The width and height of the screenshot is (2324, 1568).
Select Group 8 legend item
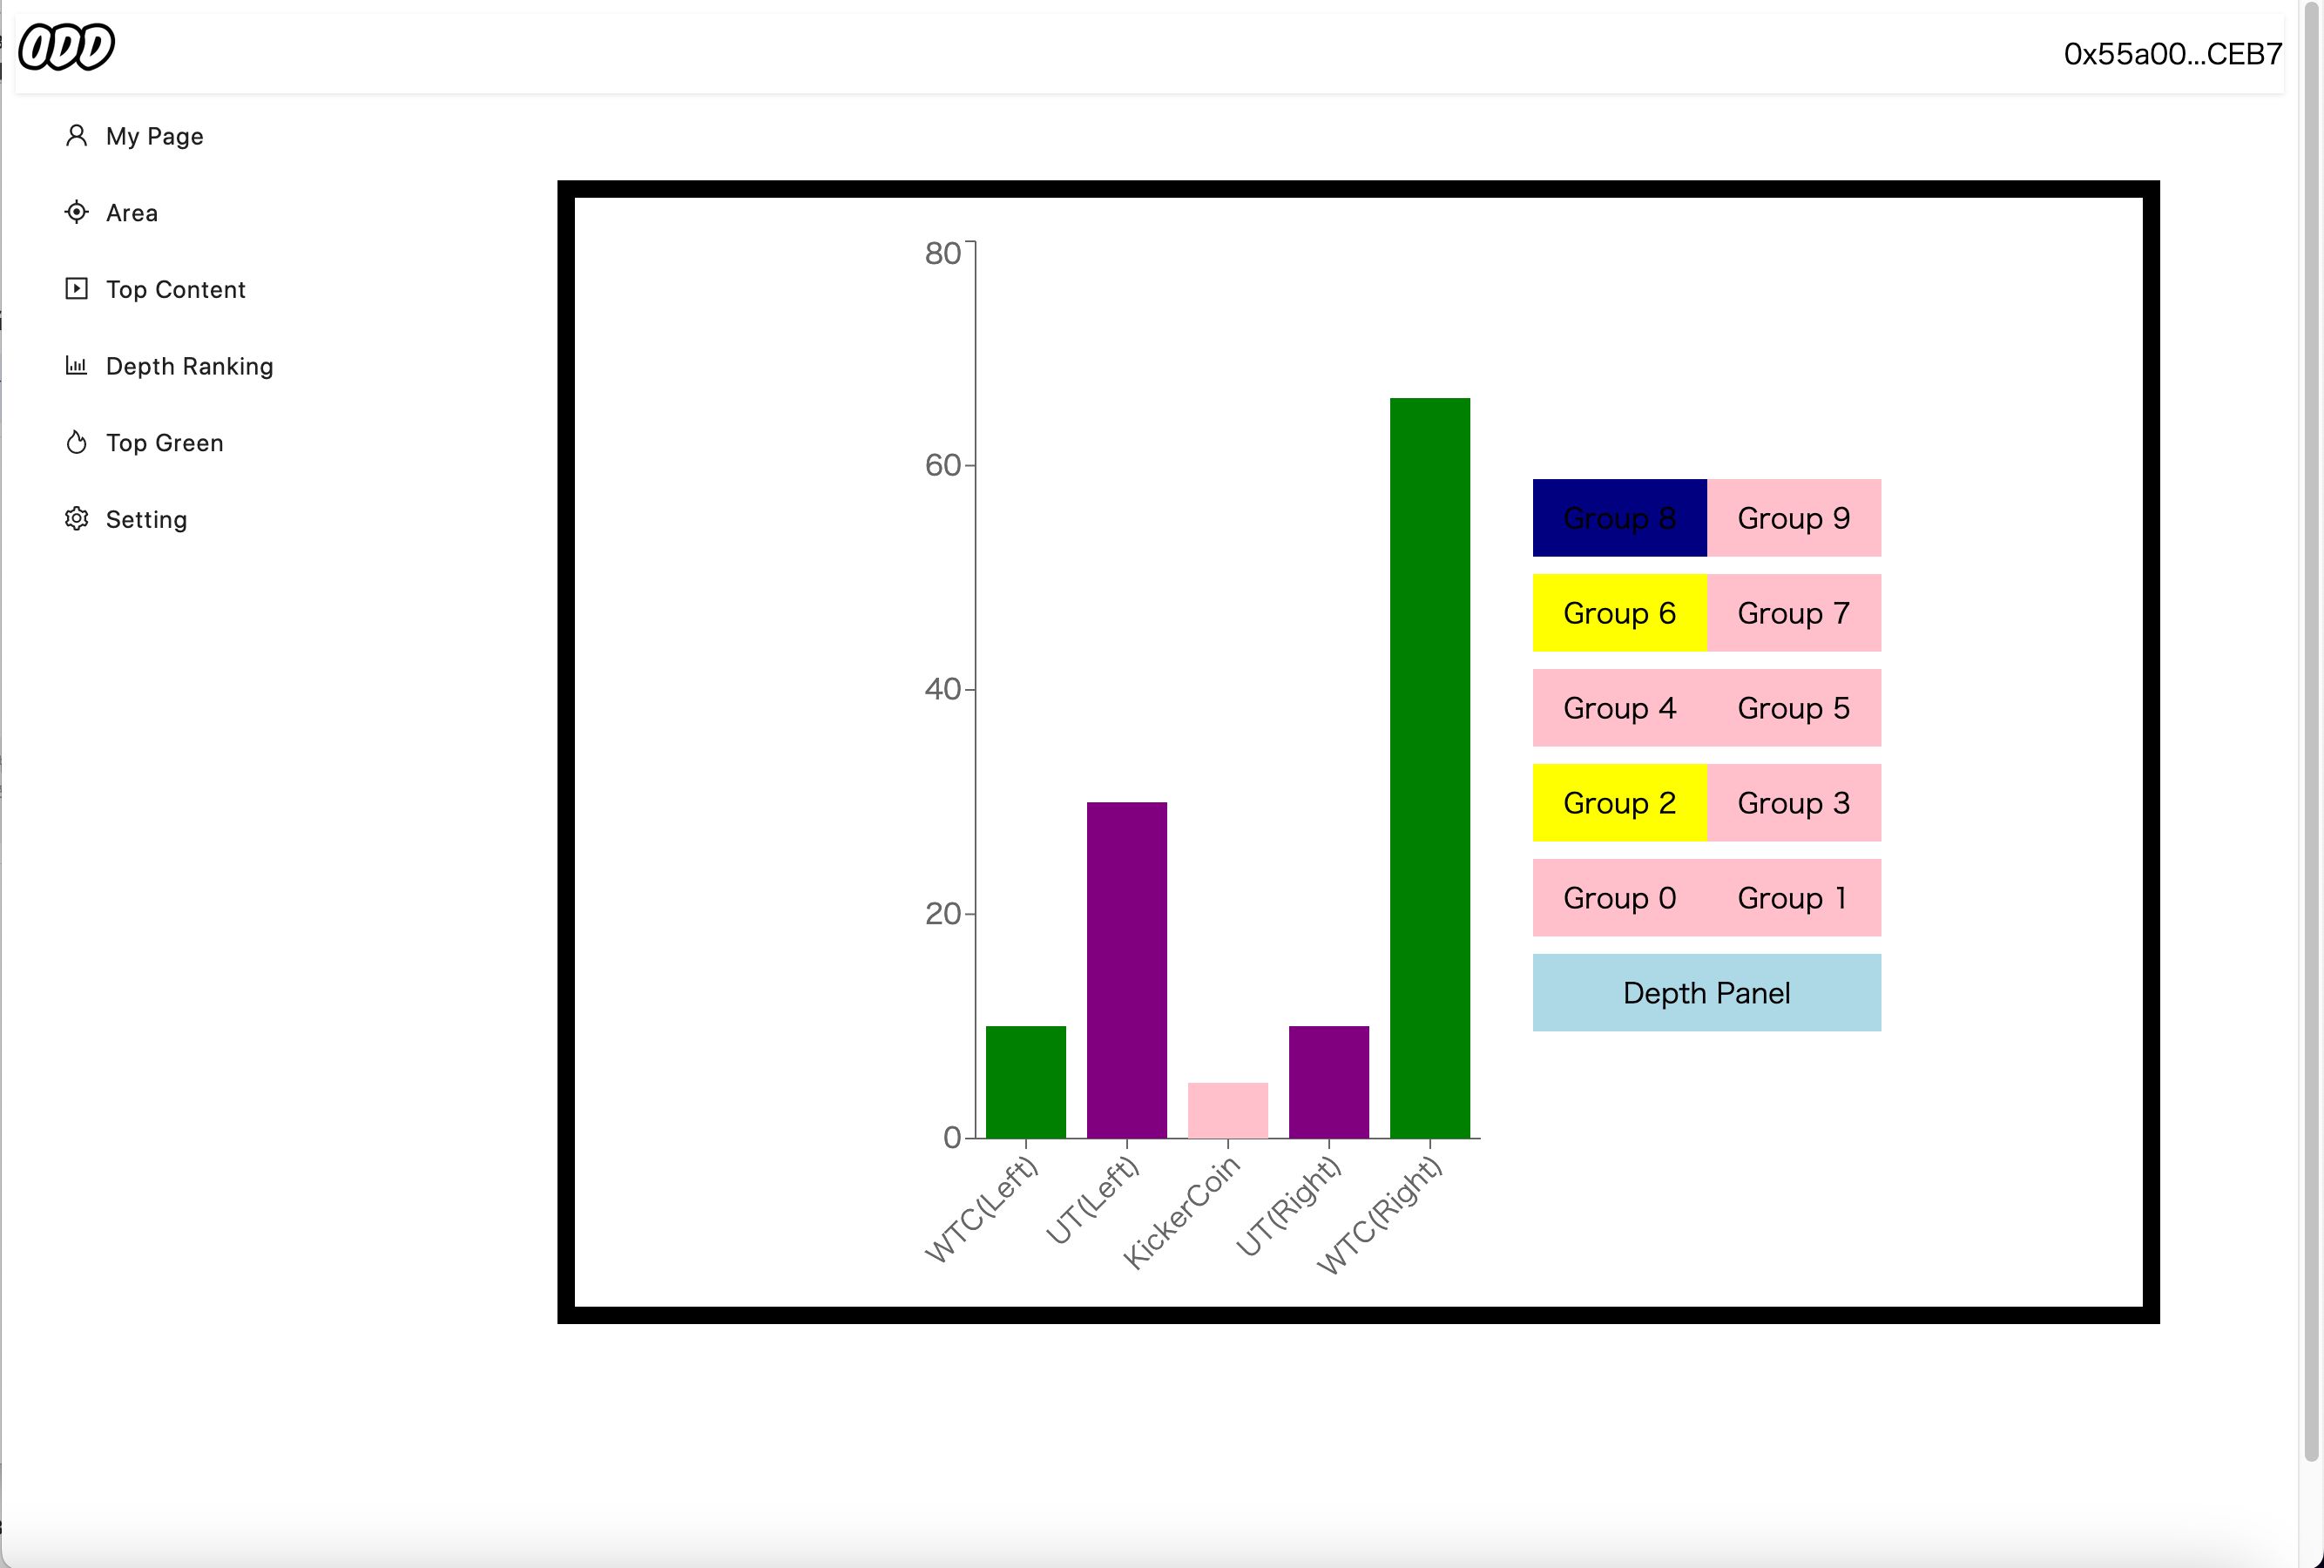(1618, 517)
